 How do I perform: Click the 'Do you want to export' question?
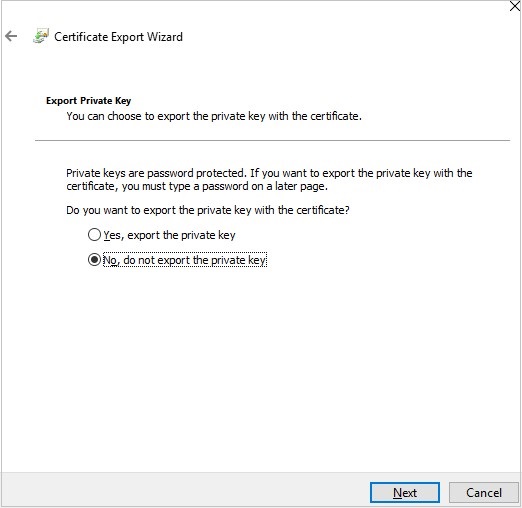pos(208,210)
